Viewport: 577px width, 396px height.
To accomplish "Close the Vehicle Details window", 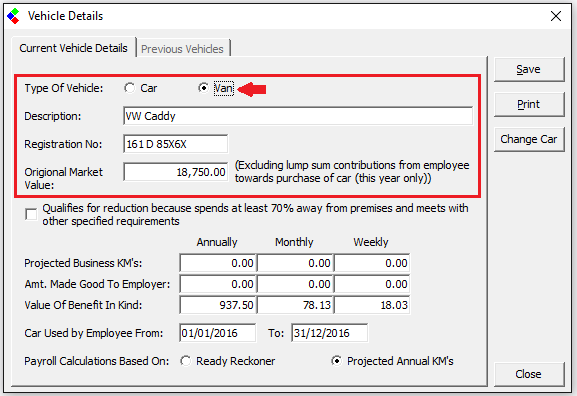I will tap(556, 16).
